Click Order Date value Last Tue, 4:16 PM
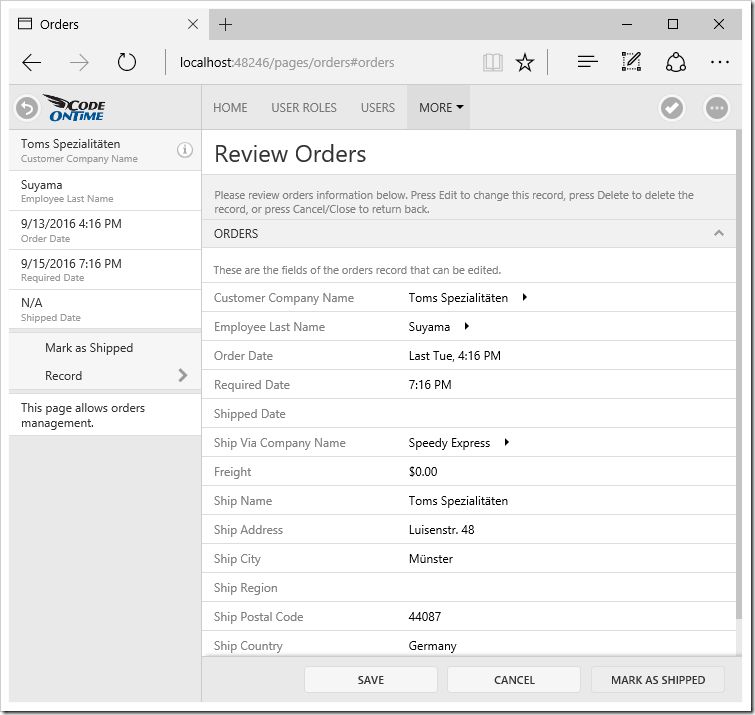 455,356
